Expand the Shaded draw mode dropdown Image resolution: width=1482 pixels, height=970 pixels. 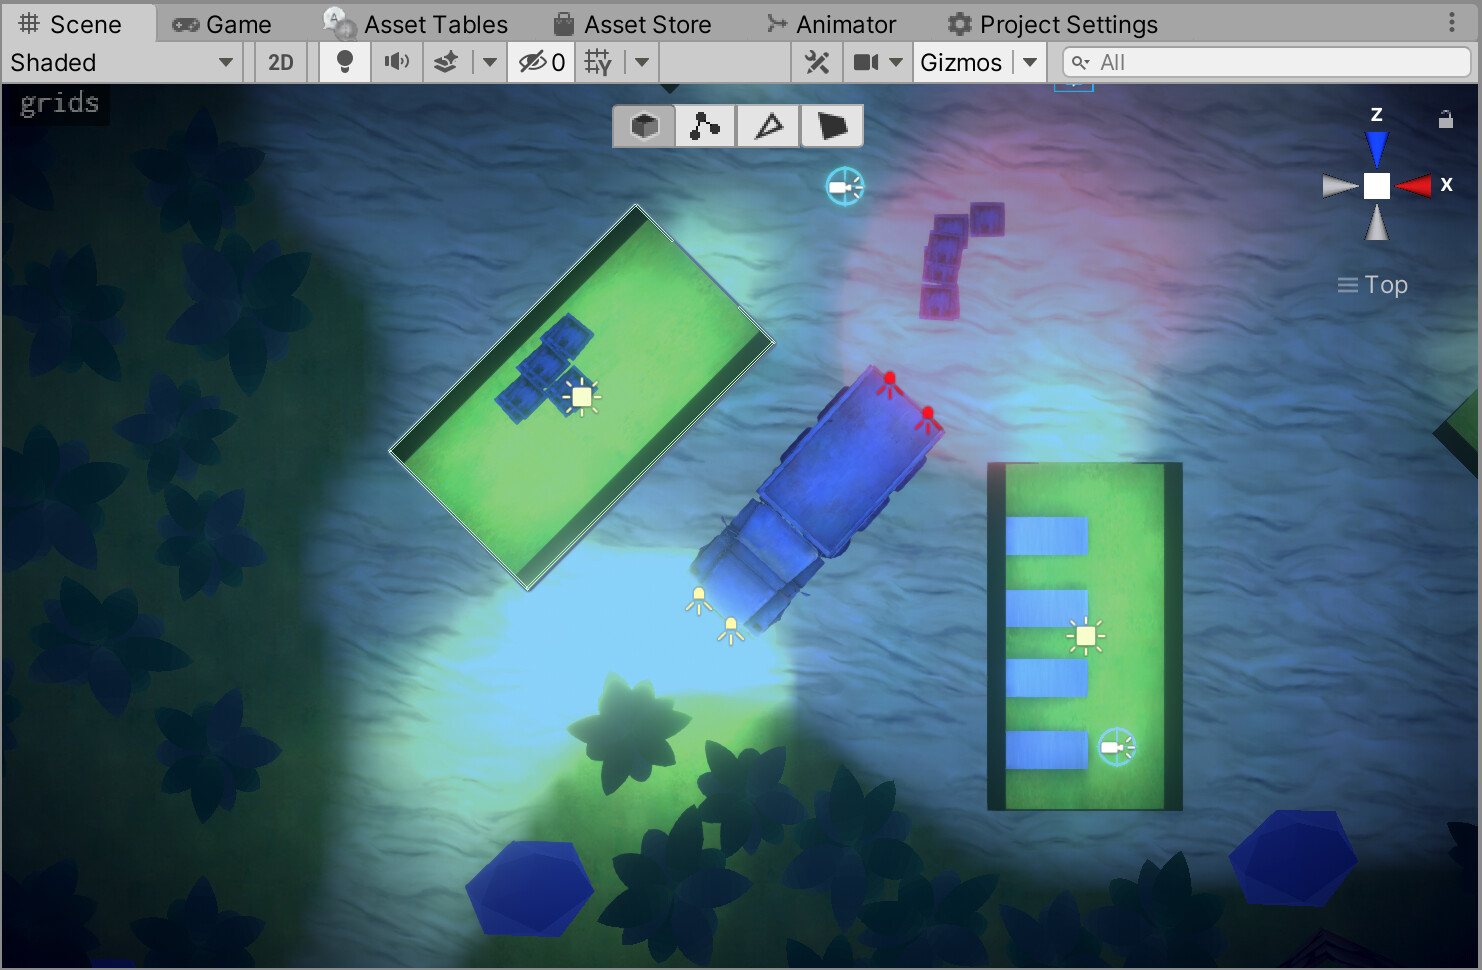(122, 62)
